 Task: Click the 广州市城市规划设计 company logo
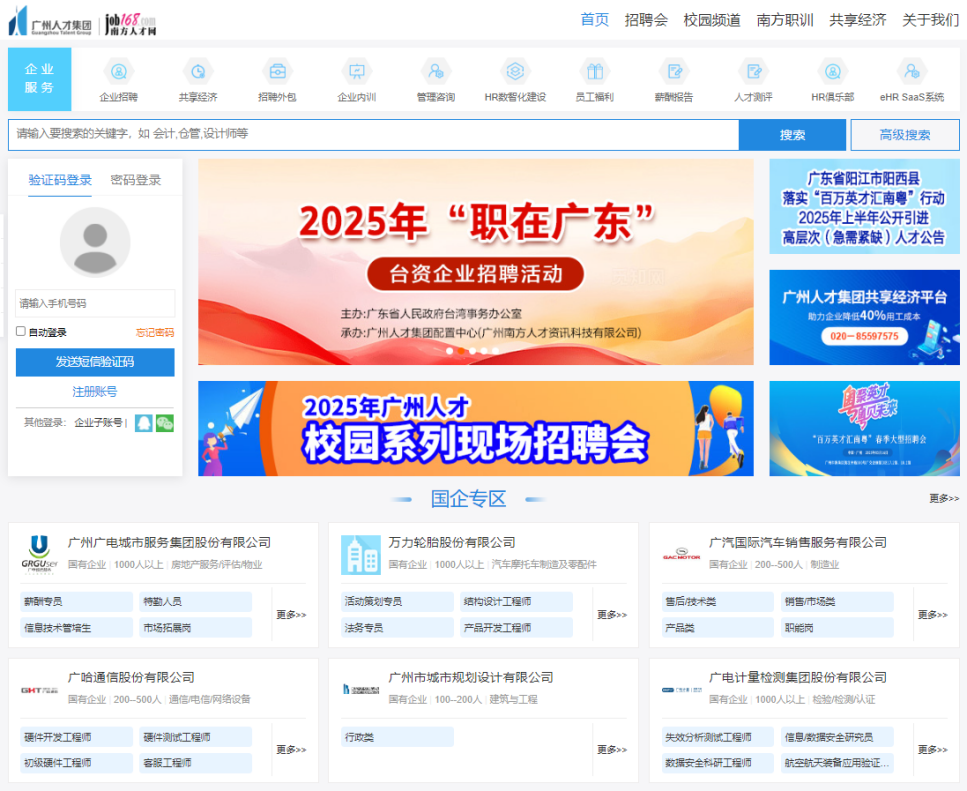tap(361, 689)
